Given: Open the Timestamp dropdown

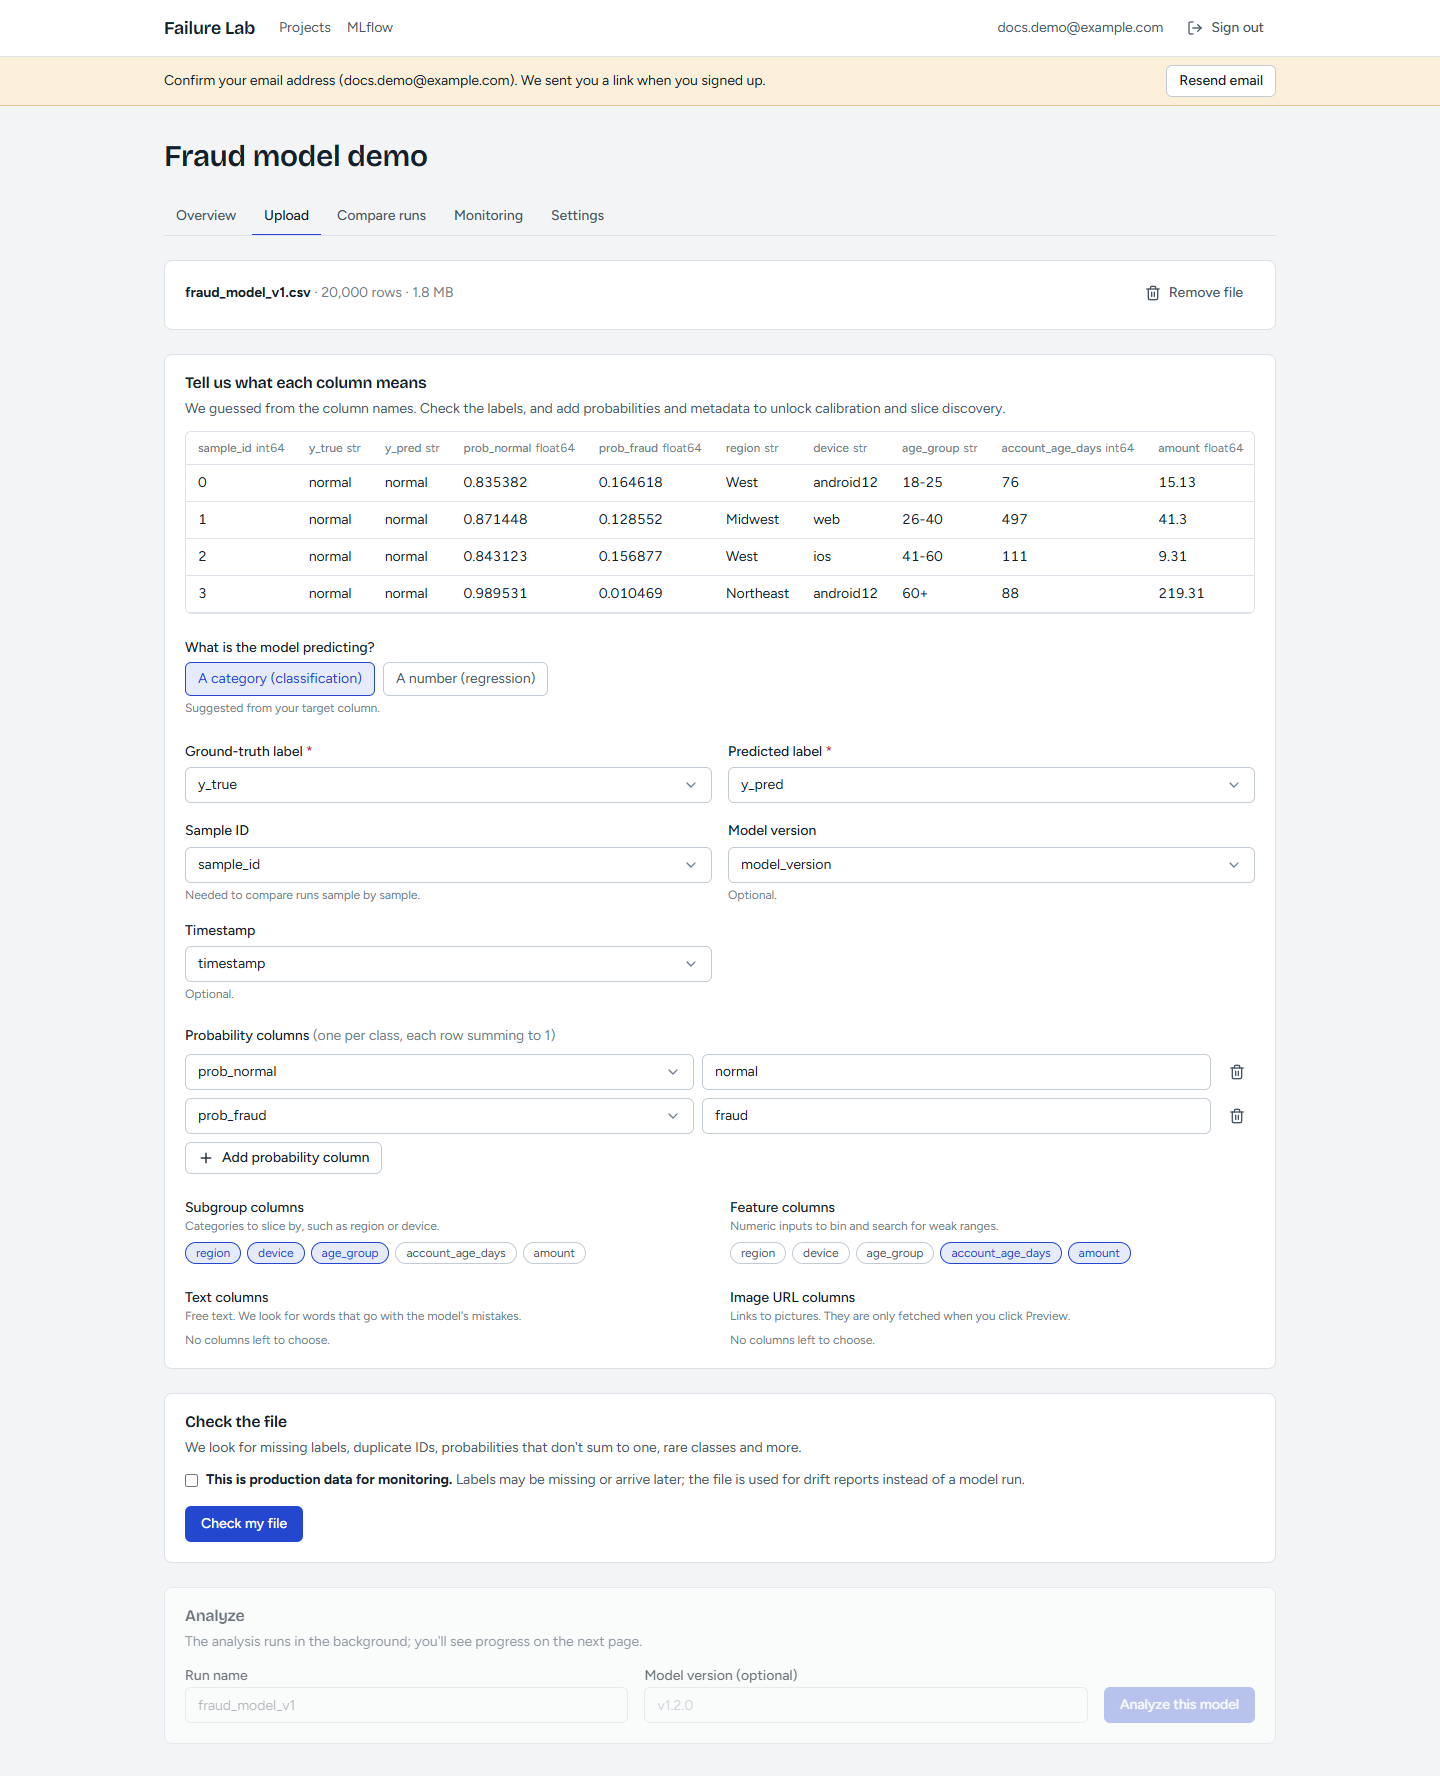Looking at the screenshot, I should click(x=448, y=964).
